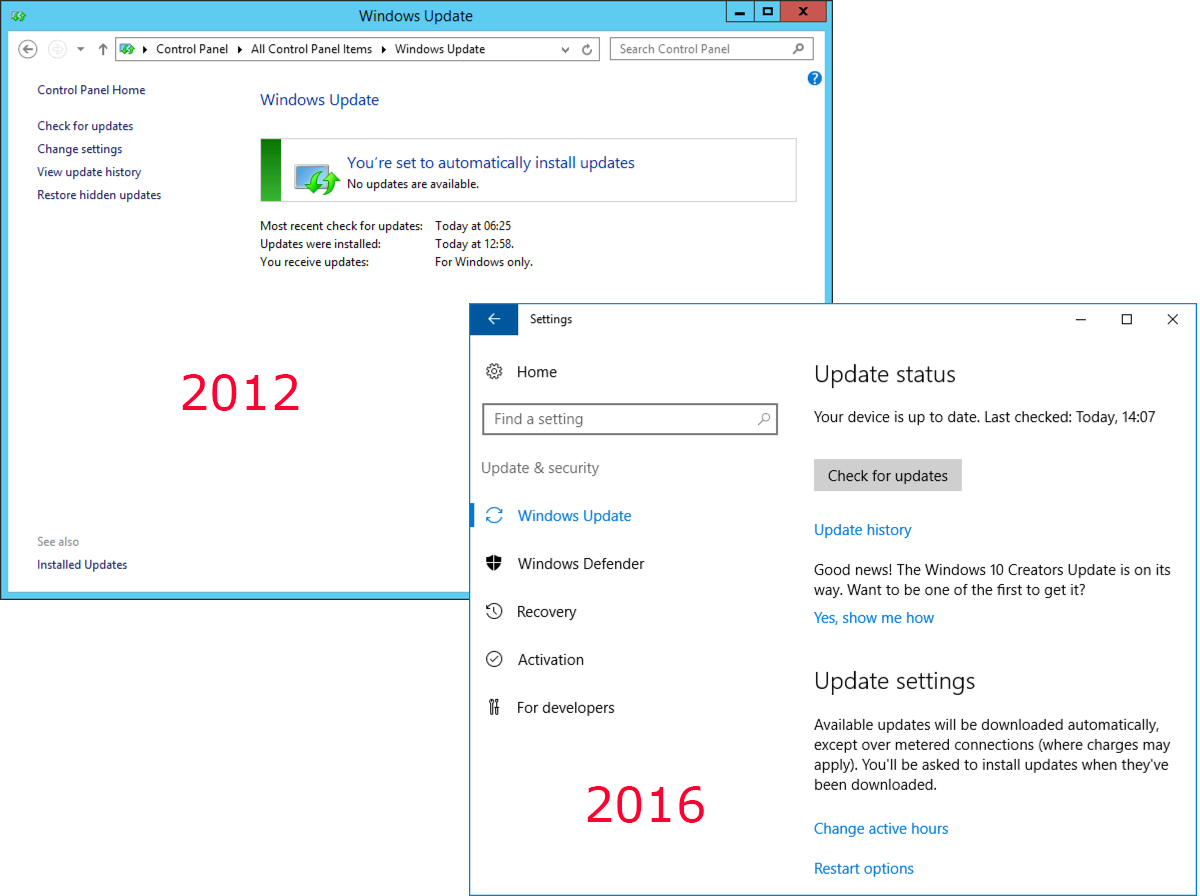Click the blue Windows Update heading in Control Panel
This screenshot has height=896, width=1200.
pos(319,100)
